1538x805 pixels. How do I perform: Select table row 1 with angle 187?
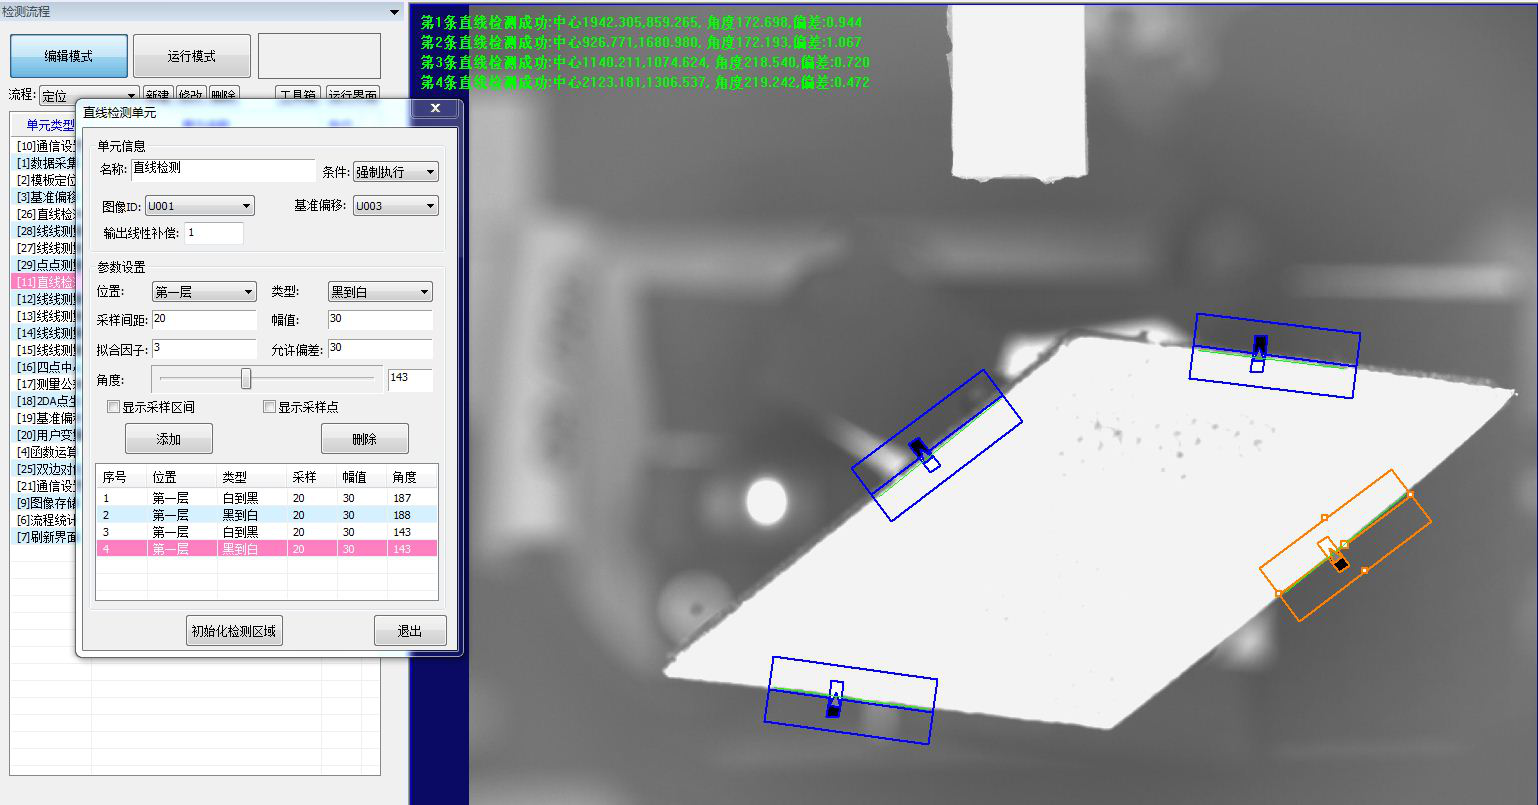(267, 497)
